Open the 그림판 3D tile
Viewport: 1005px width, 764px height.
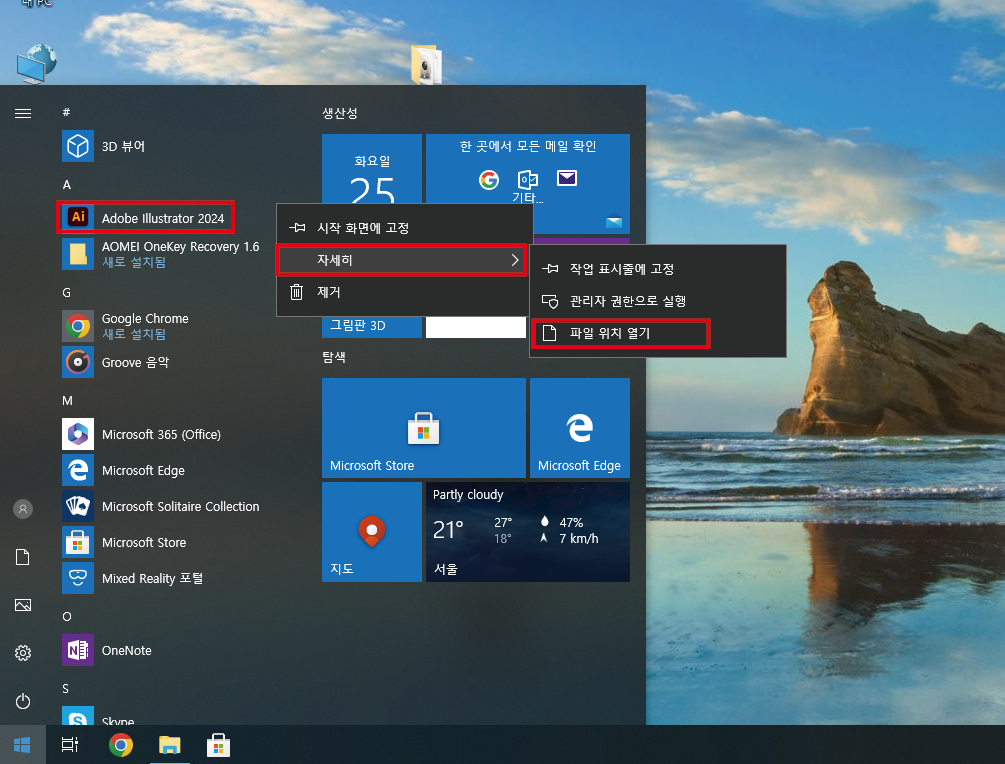(x=372, y=326)
